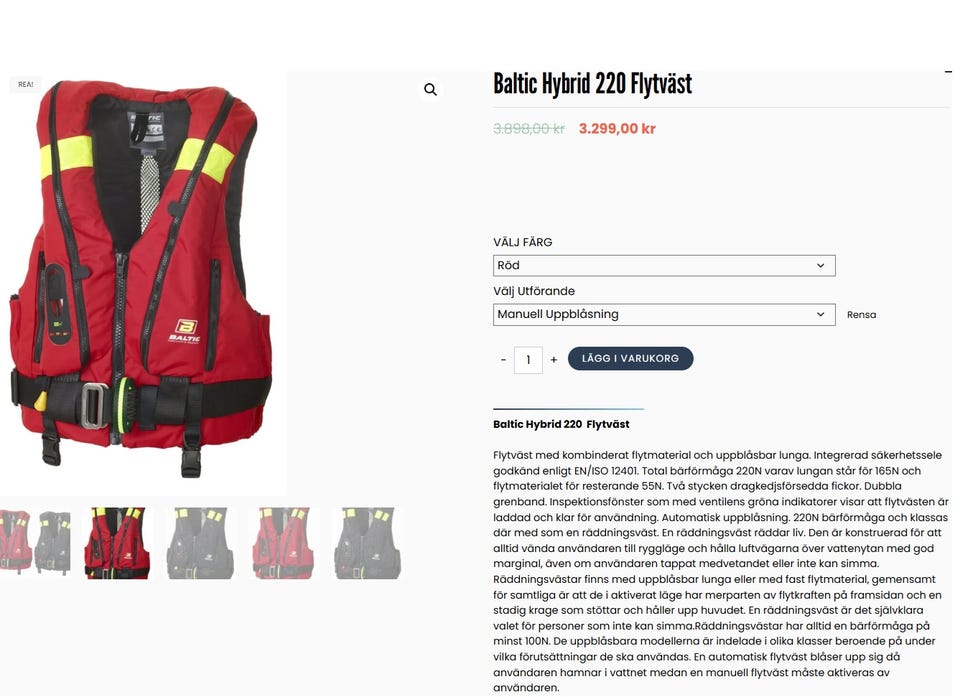Screen dimensions: 960x697
Task: Increase quantity with the plus button
Action: pyautogui.click(x=553, y=360)
